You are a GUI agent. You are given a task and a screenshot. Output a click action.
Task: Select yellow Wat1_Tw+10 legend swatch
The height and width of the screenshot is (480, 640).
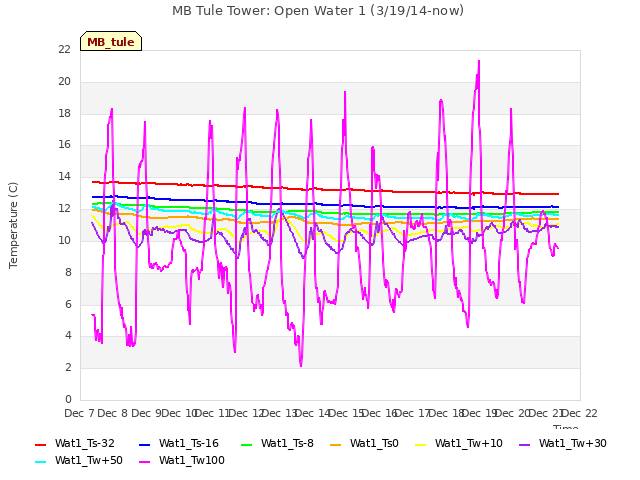point(421,444)
